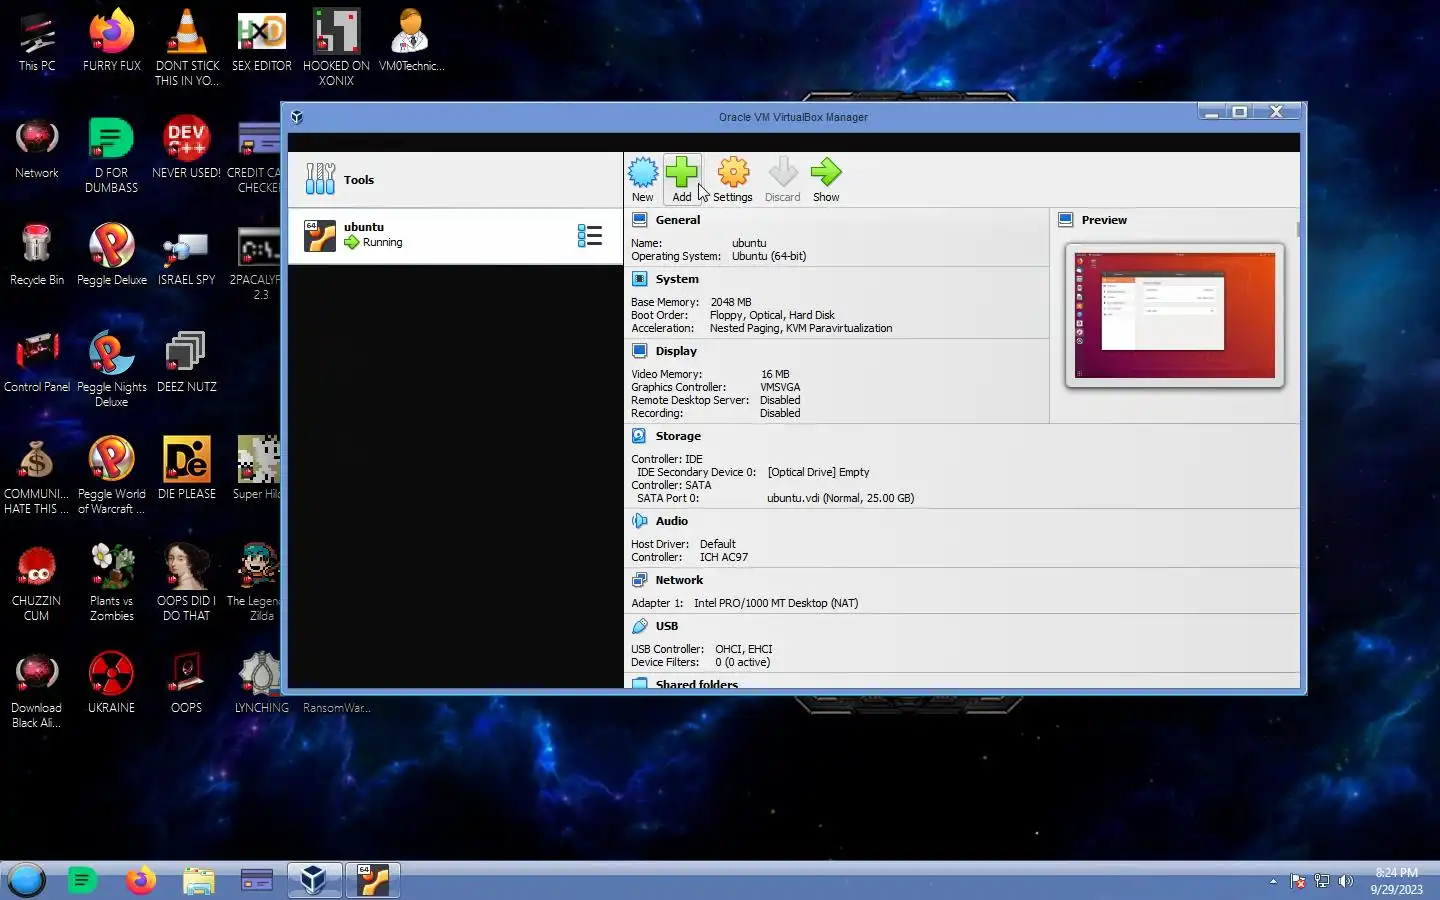Click the volume speaker tray icon
The width and height of the screenshot is (1440, 900).
1346,881
